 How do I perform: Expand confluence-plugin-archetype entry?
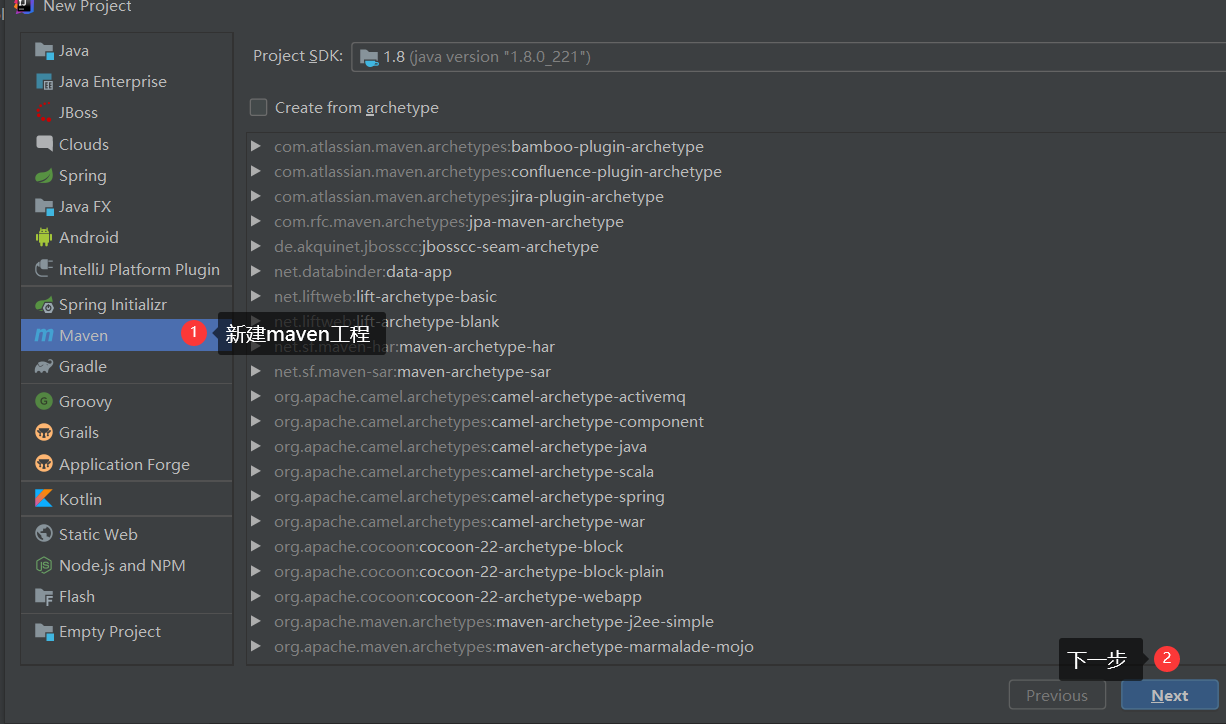(256, 171)
